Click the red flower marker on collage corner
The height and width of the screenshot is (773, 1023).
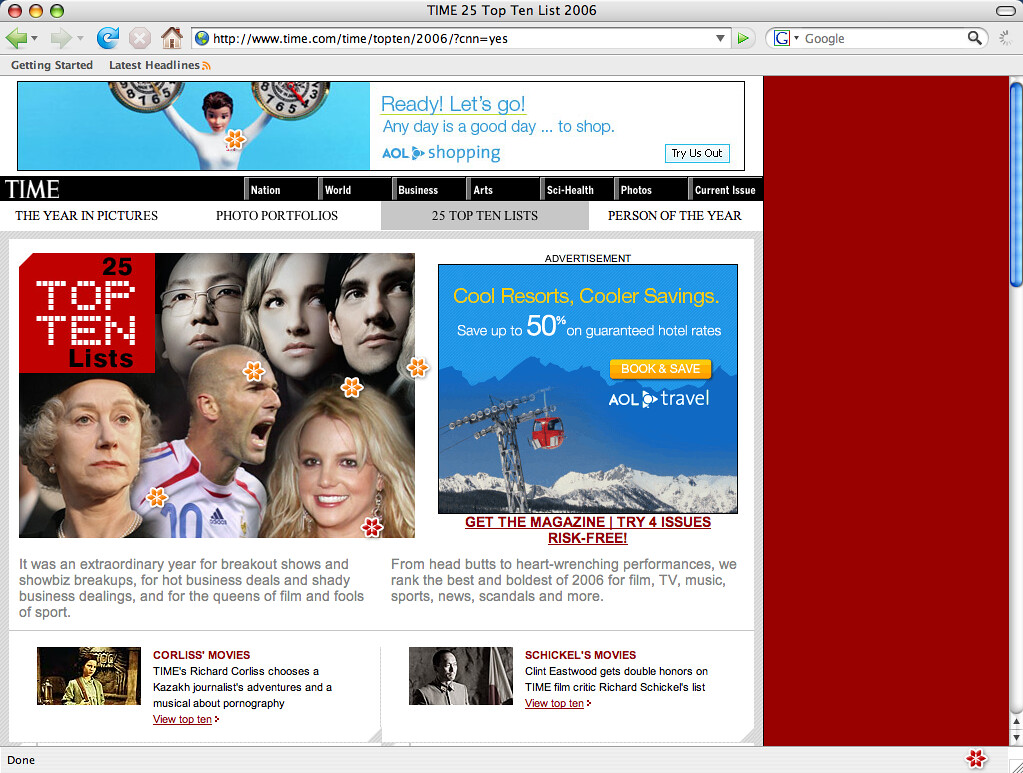coord(372,527)
